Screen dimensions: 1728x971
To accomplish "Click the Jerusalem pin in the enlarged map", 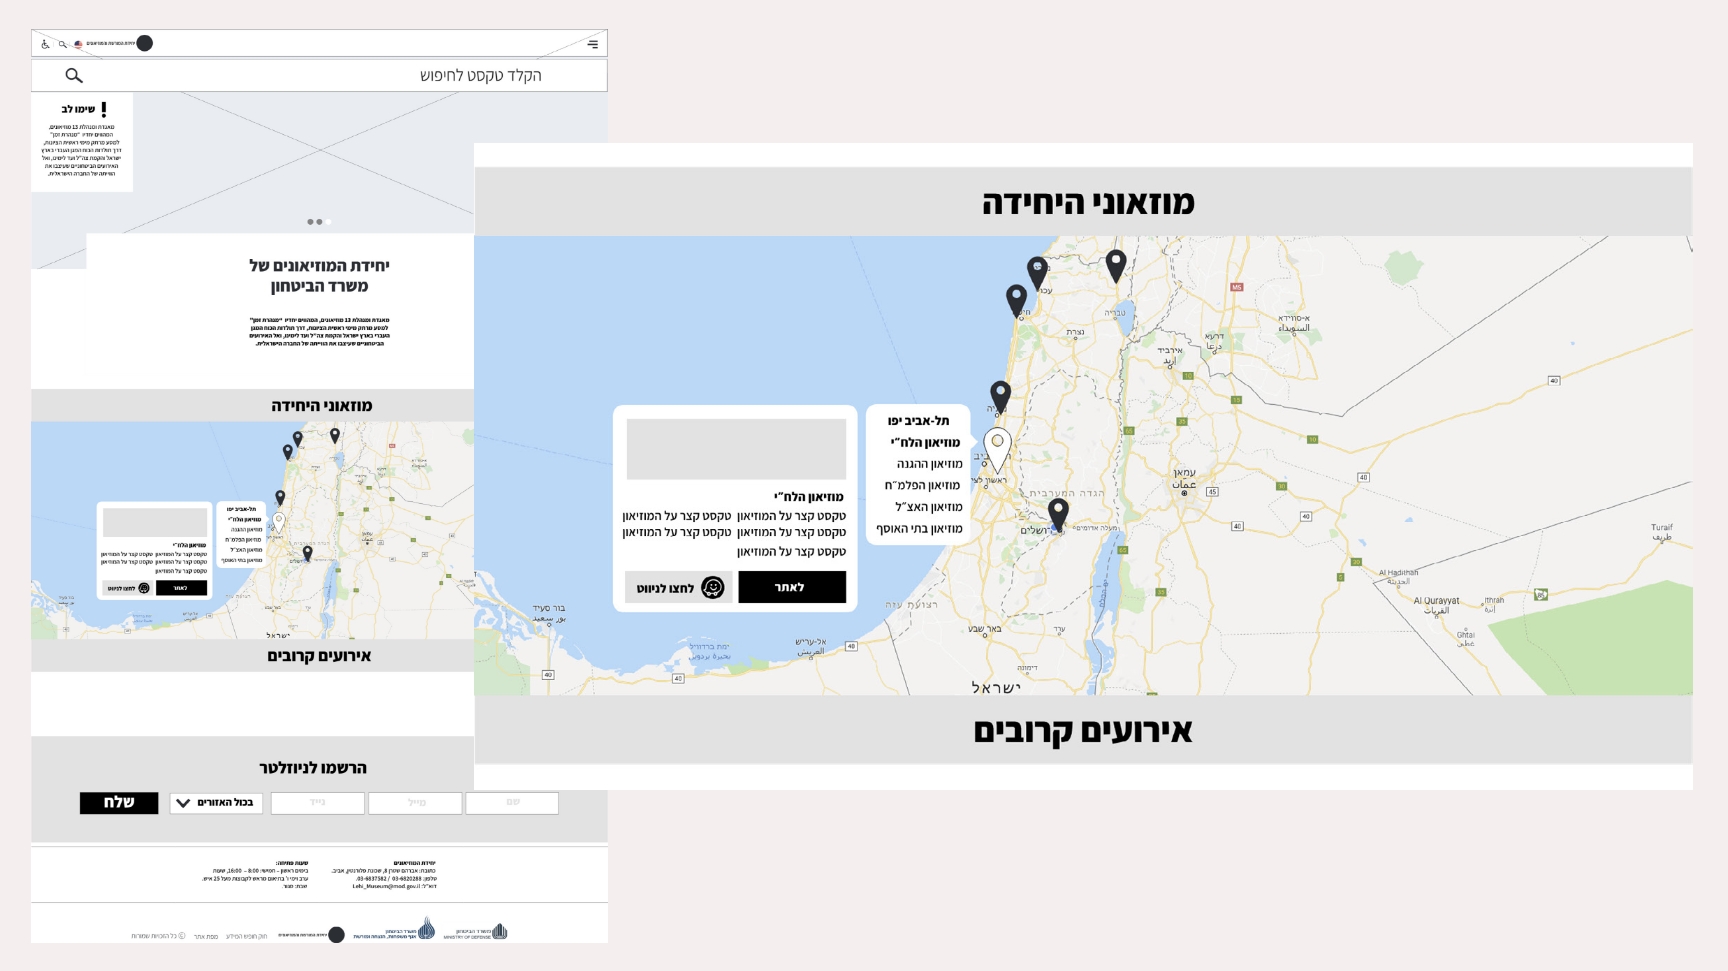I will (x=1058, y=515).
